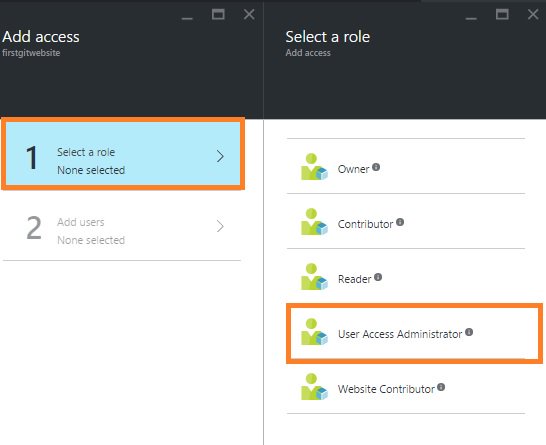546x445 pixels.
Task: Choose the User Access Administrator label
Action: [400, 334]
